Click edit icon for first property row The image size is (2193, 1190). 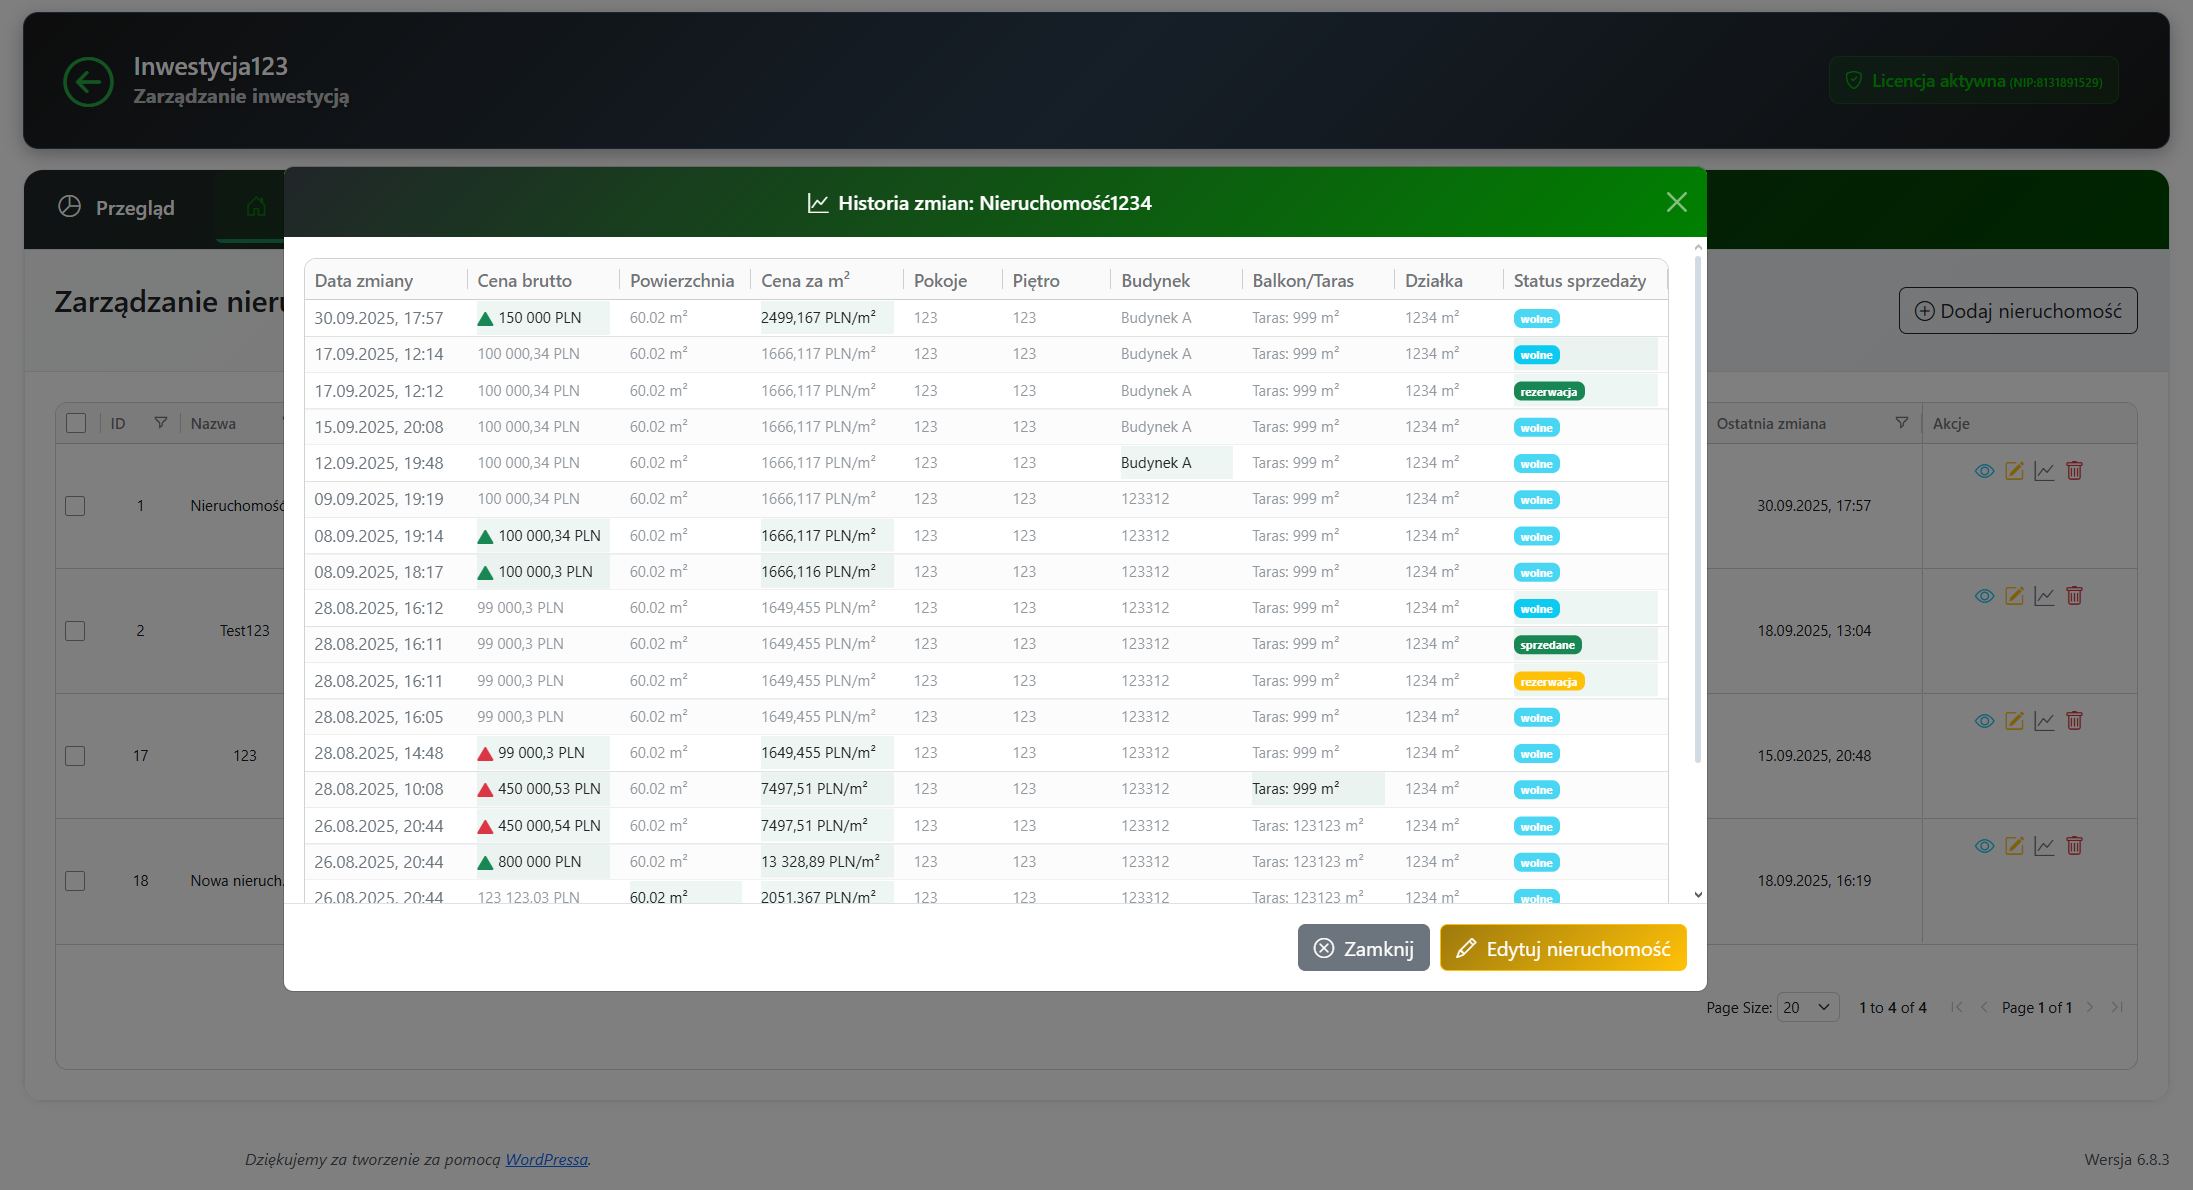(x=2014, y=471)
